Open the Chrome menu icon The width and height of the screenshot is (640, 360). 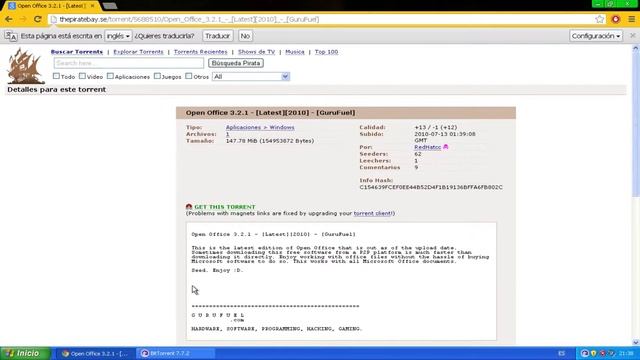tap(631, 19)
